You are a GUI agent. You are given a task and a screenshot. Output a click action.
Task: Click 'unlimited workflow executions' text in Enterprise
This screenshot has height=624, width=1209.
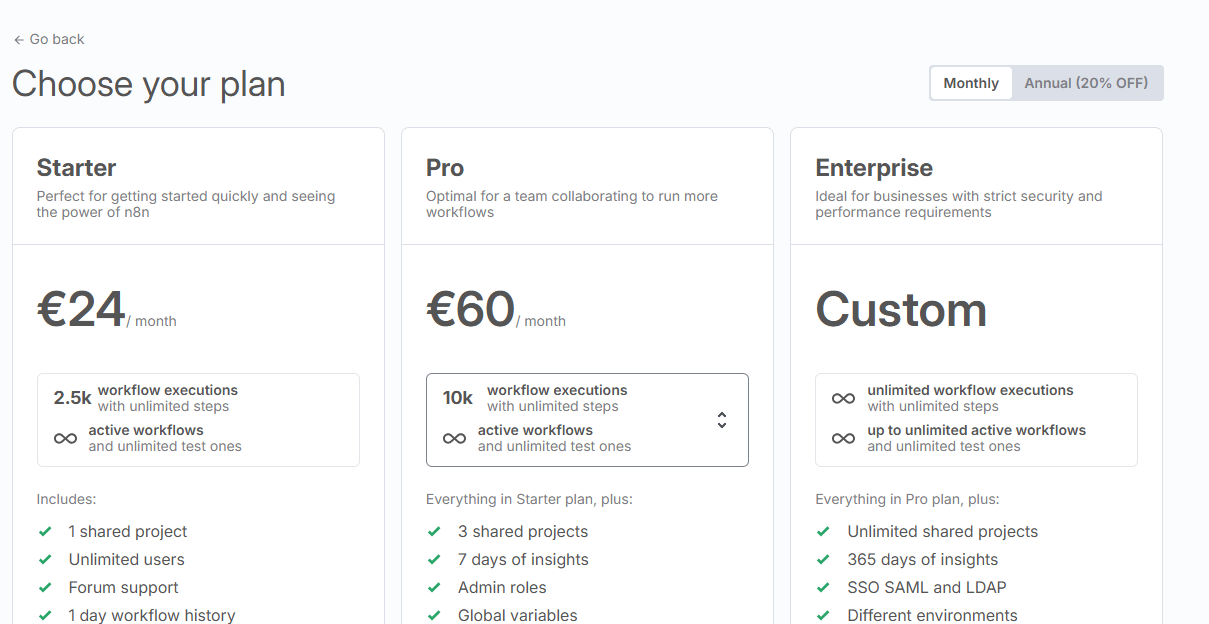[x=970, y=390]
